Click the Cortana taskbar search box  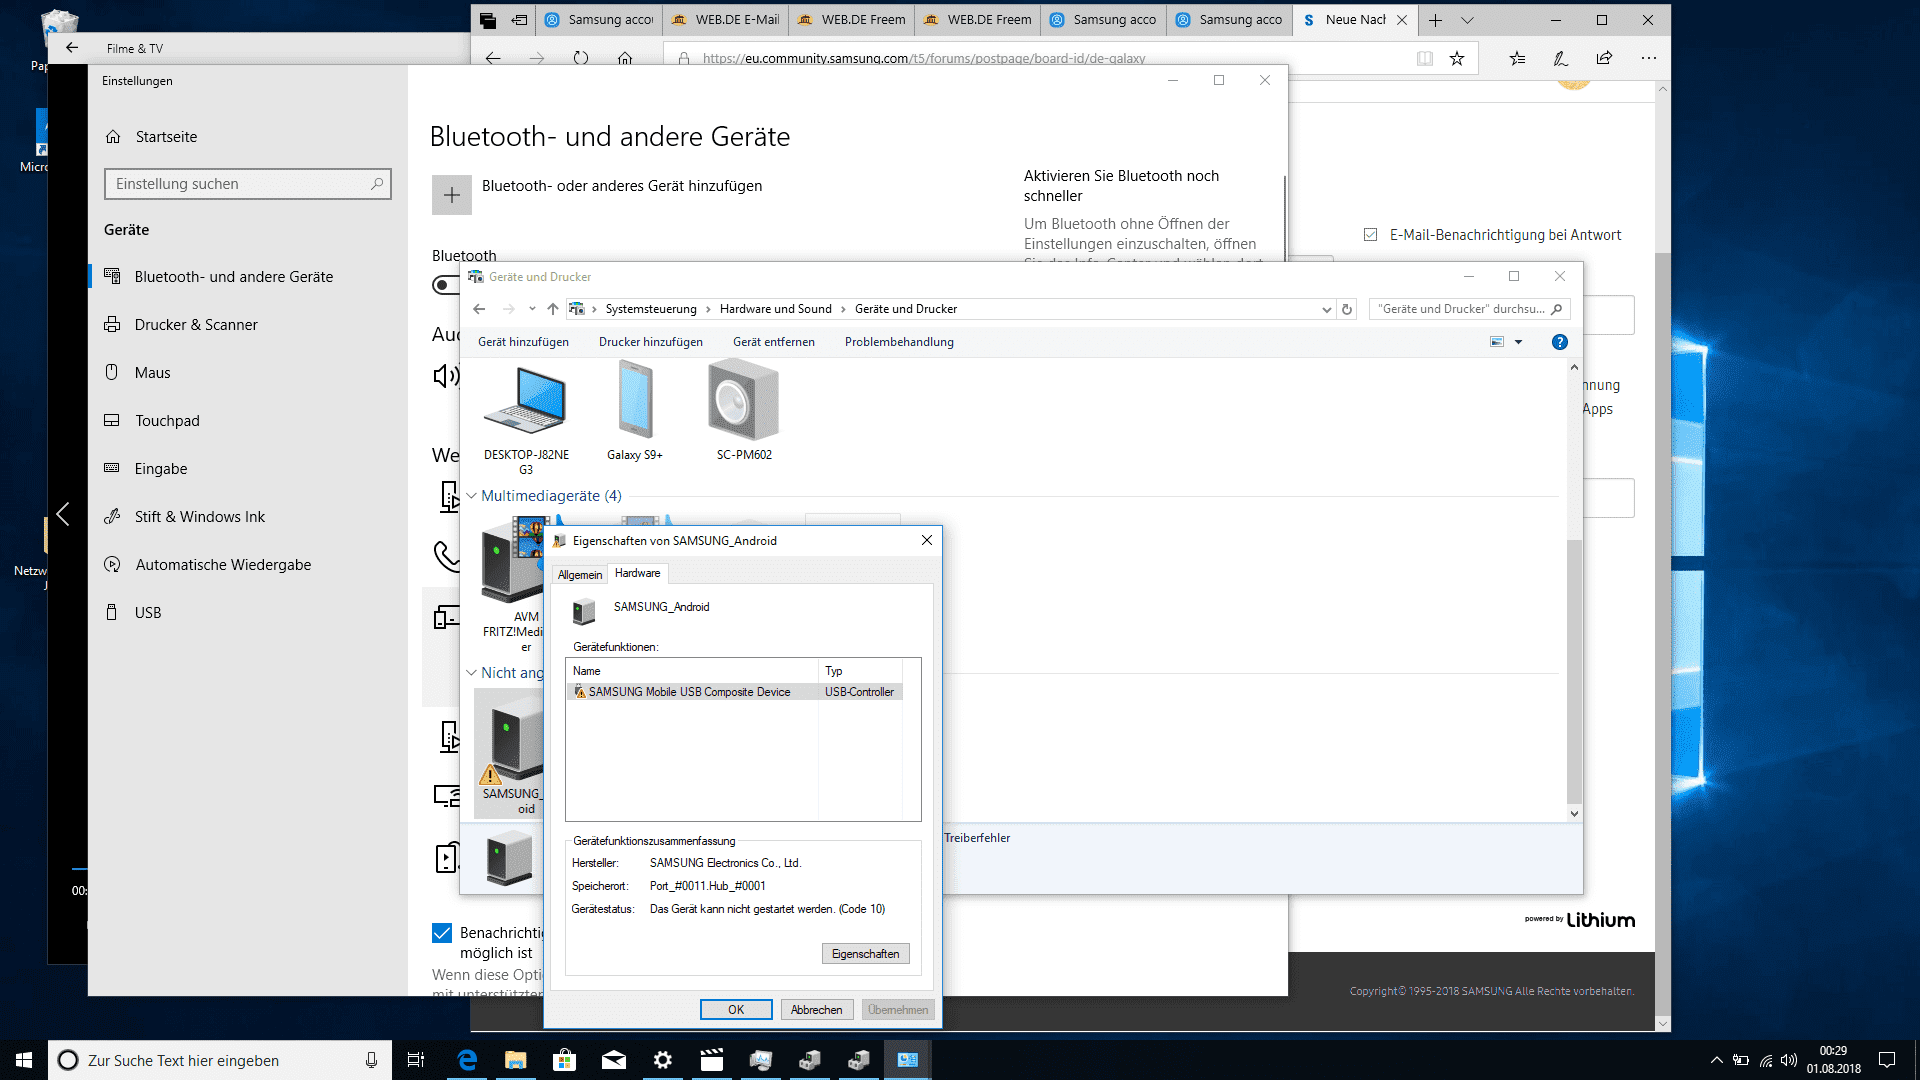[x=220, y=1060]
